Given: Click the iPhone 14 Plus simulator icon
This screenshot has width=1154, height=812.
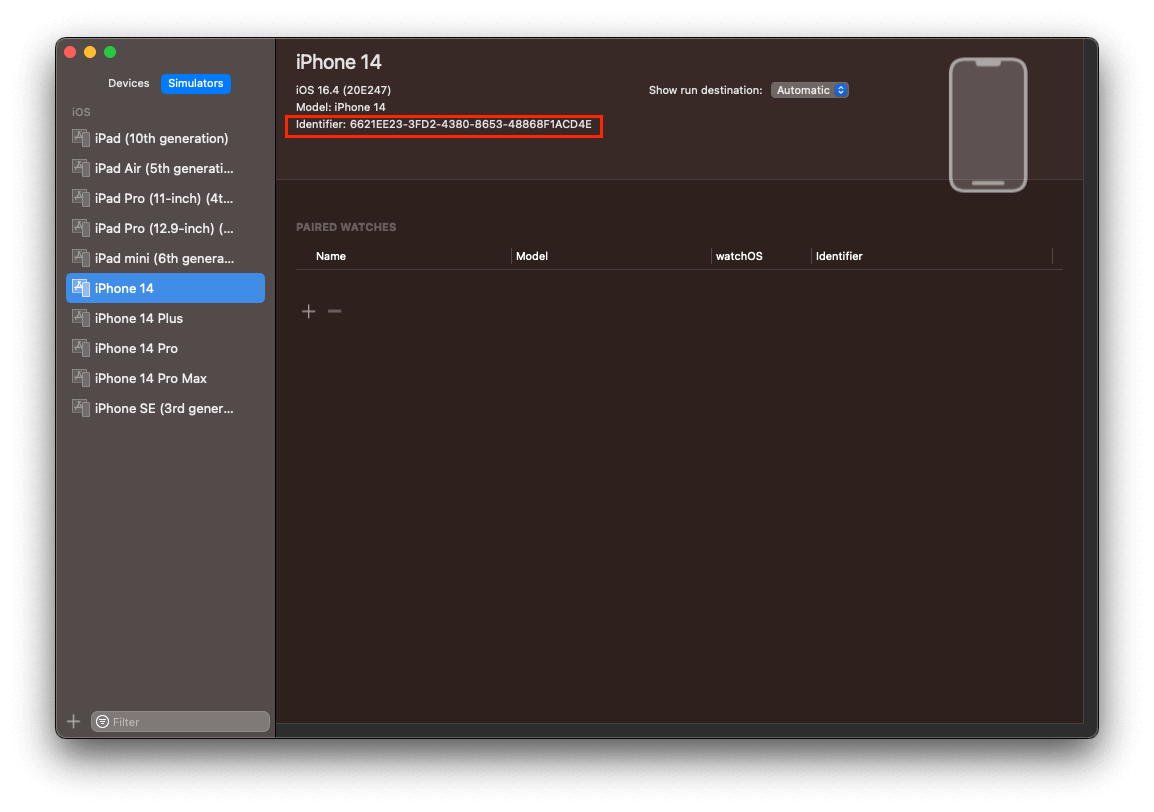Looking at the screenshot, I should tap(81, 318).
